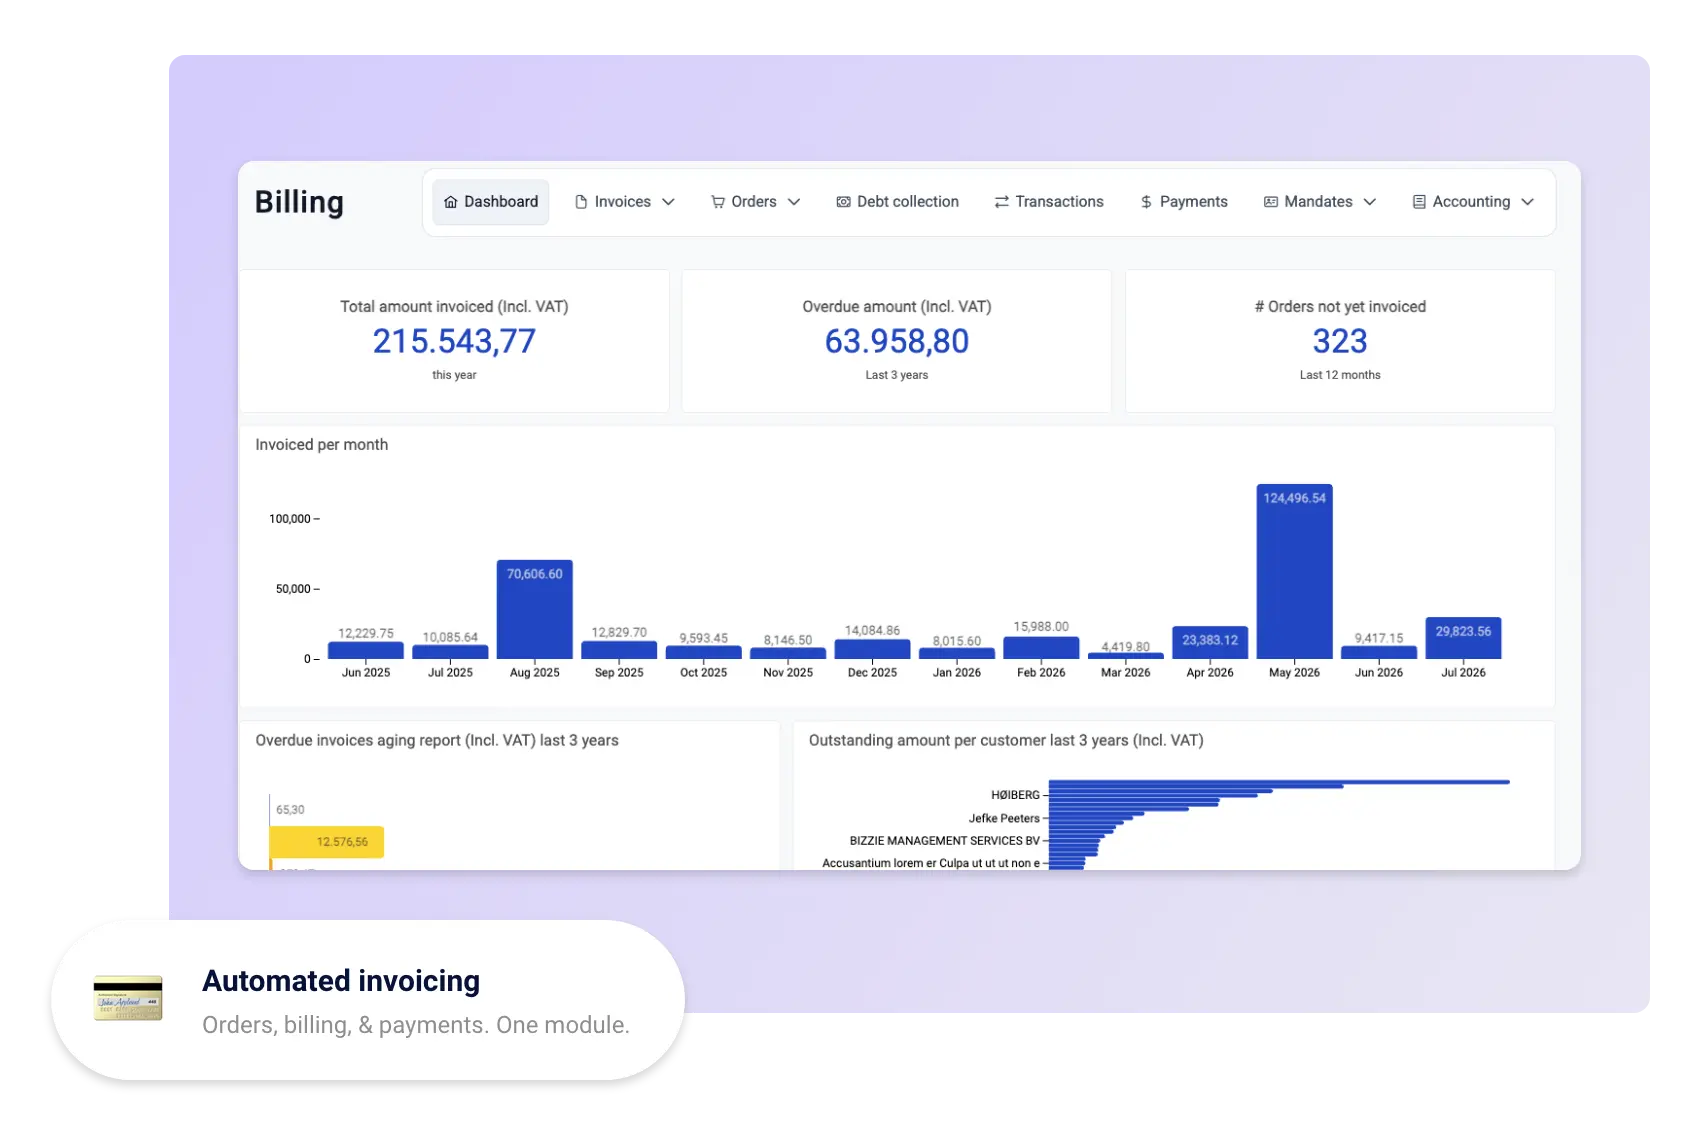1707x1134 pixels.
Task: Click Overdue invoices aging report title
Action: point(437,741)
